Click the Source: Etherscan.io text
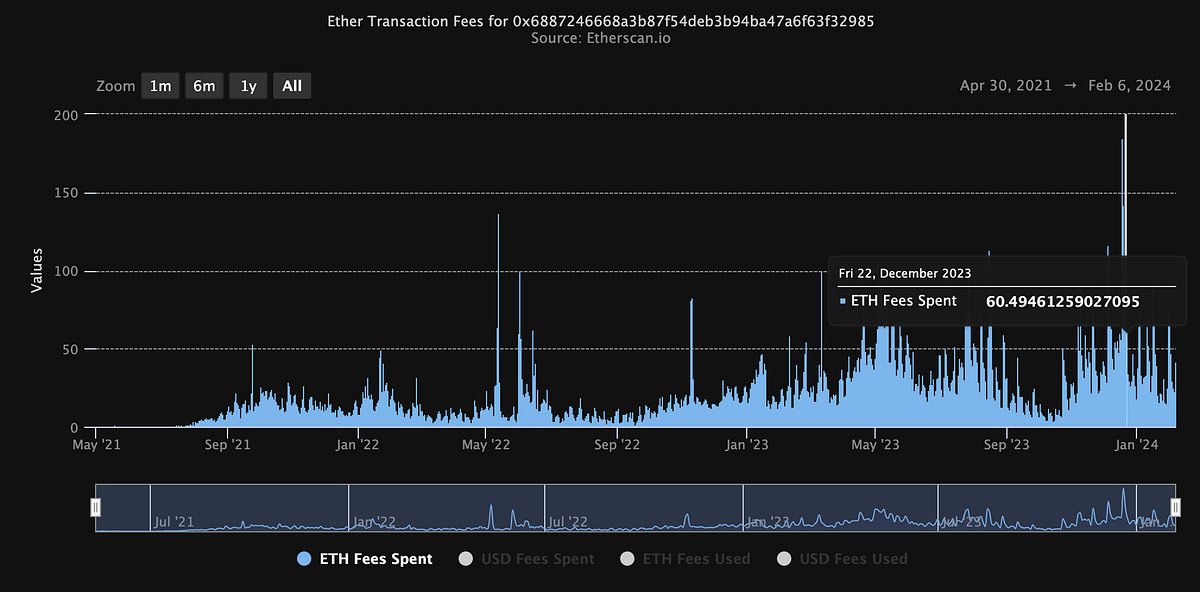 pyautogui.click(x=600, y=39)
